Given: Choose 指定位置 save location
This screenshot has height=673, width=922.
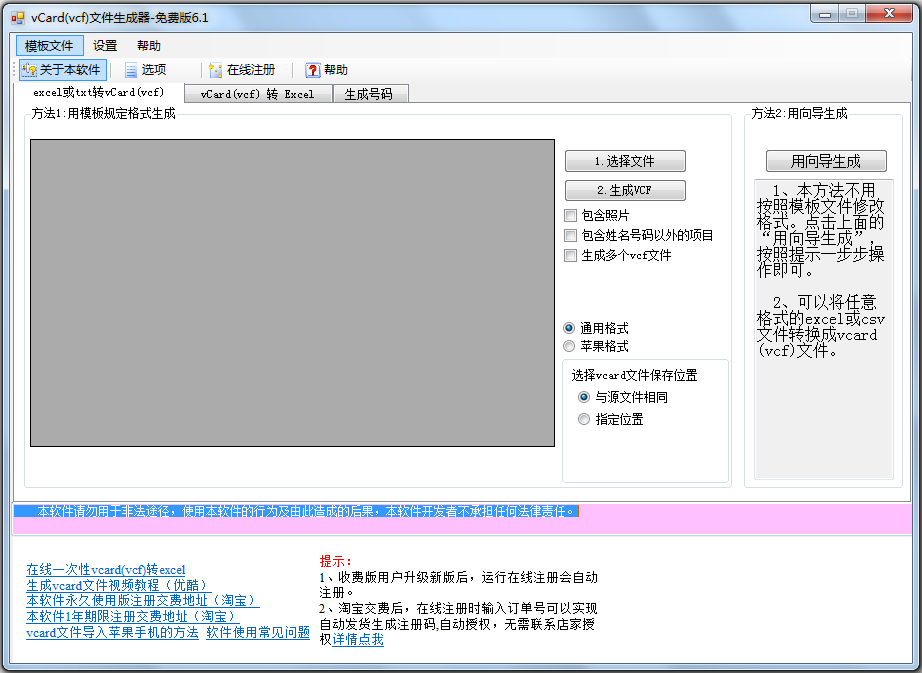Looking at the screenshot, I should coord(610,419).
